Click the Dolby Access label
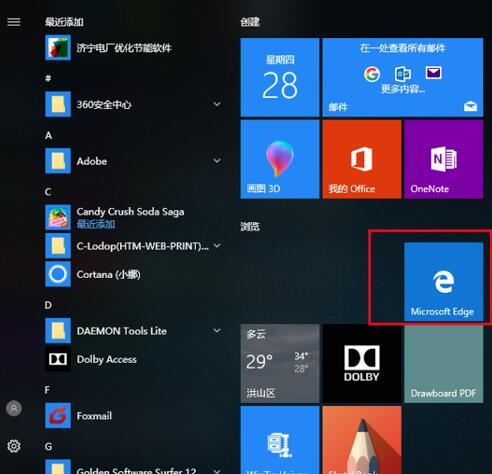This screenshot has height=474, width=492. pyautogui.click(x=107, y=360)
